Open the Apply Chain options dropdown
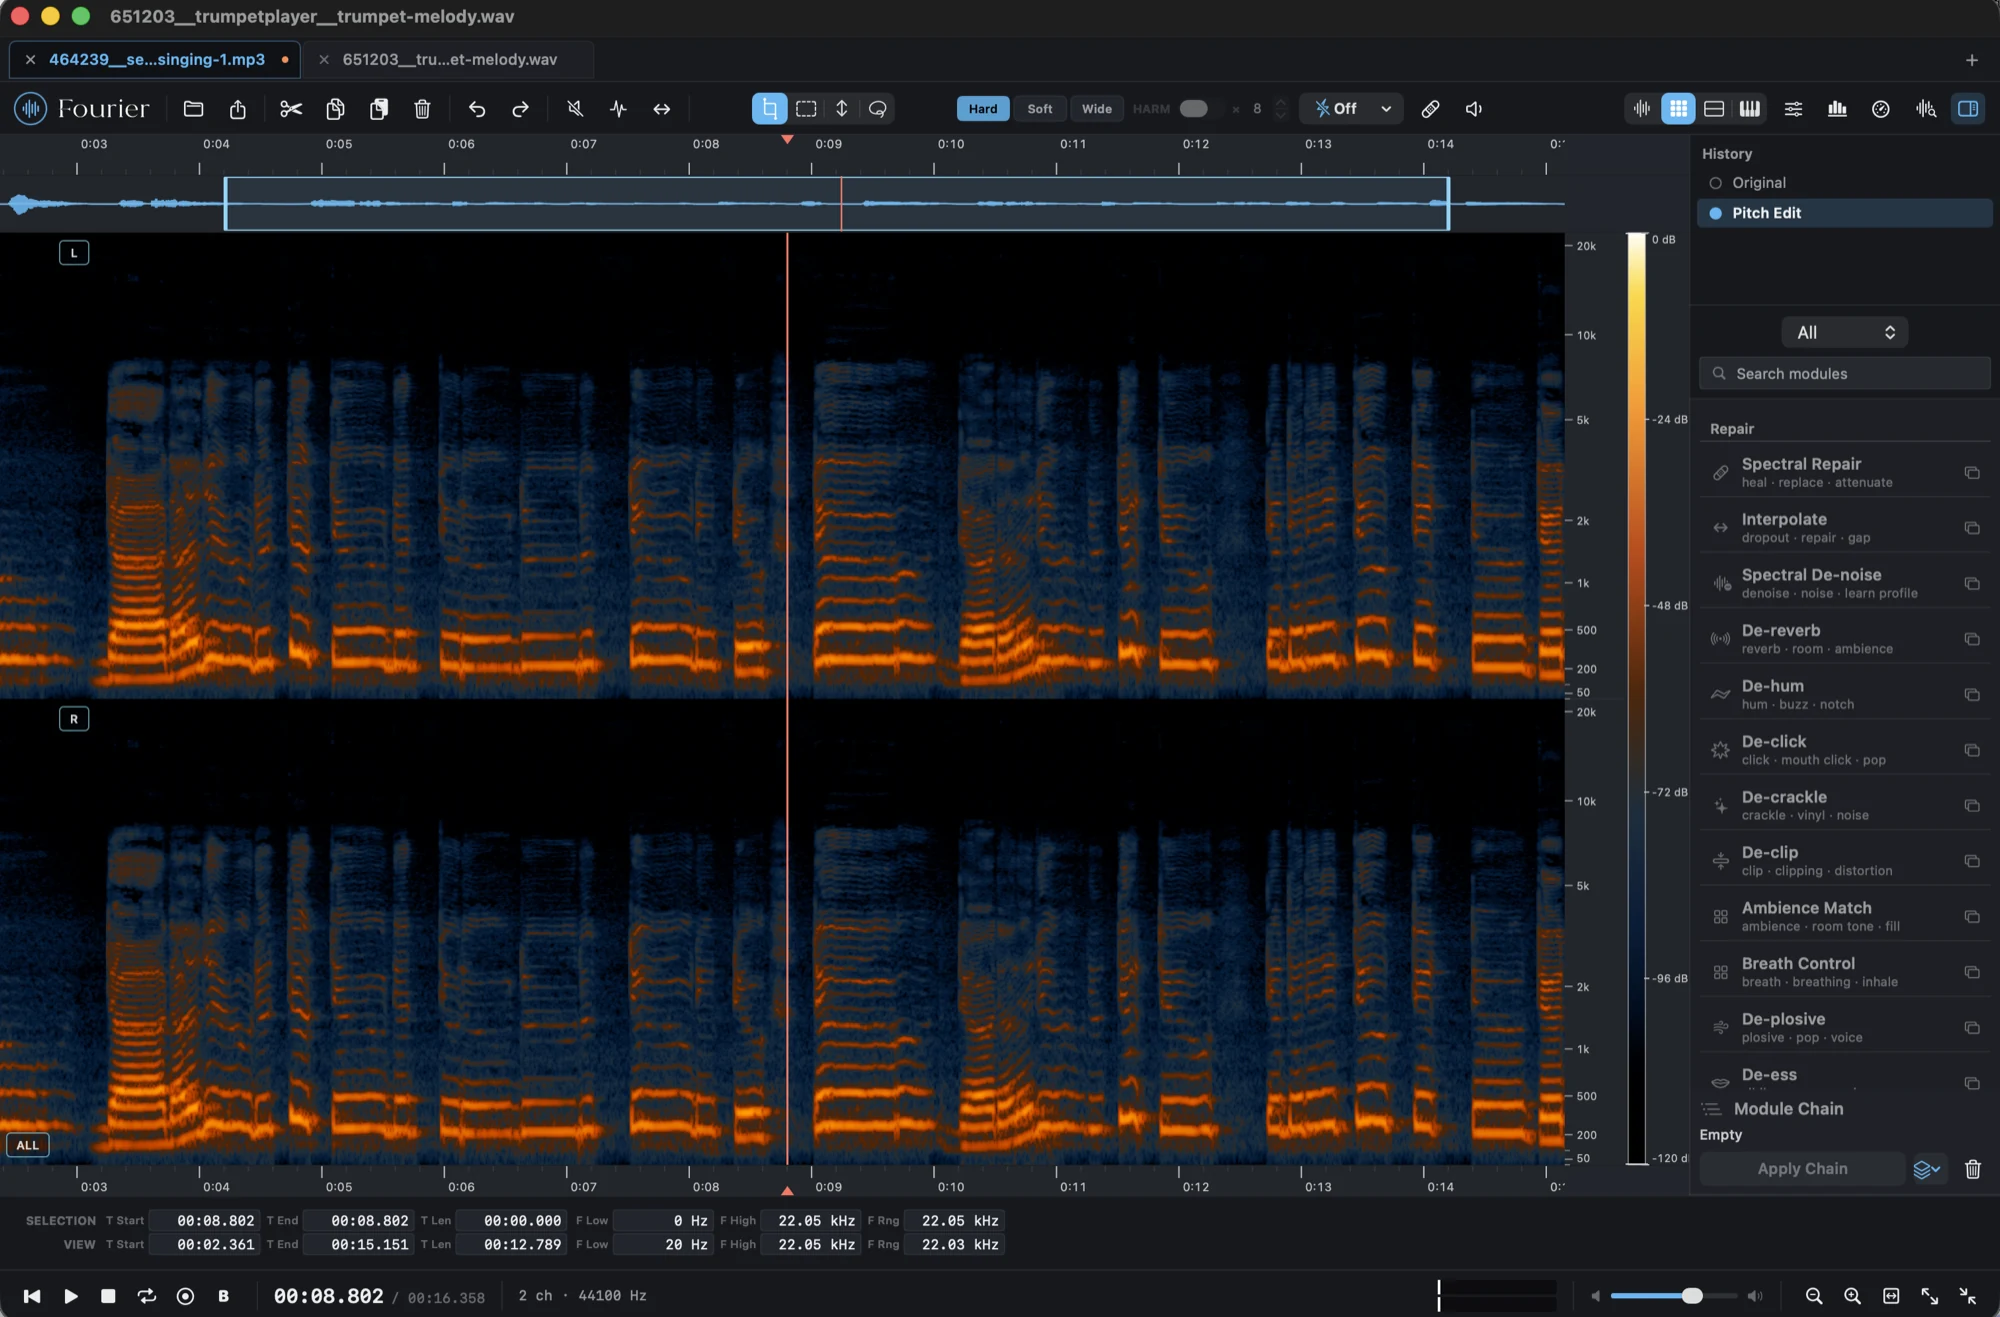 tap(1927, 1168)
